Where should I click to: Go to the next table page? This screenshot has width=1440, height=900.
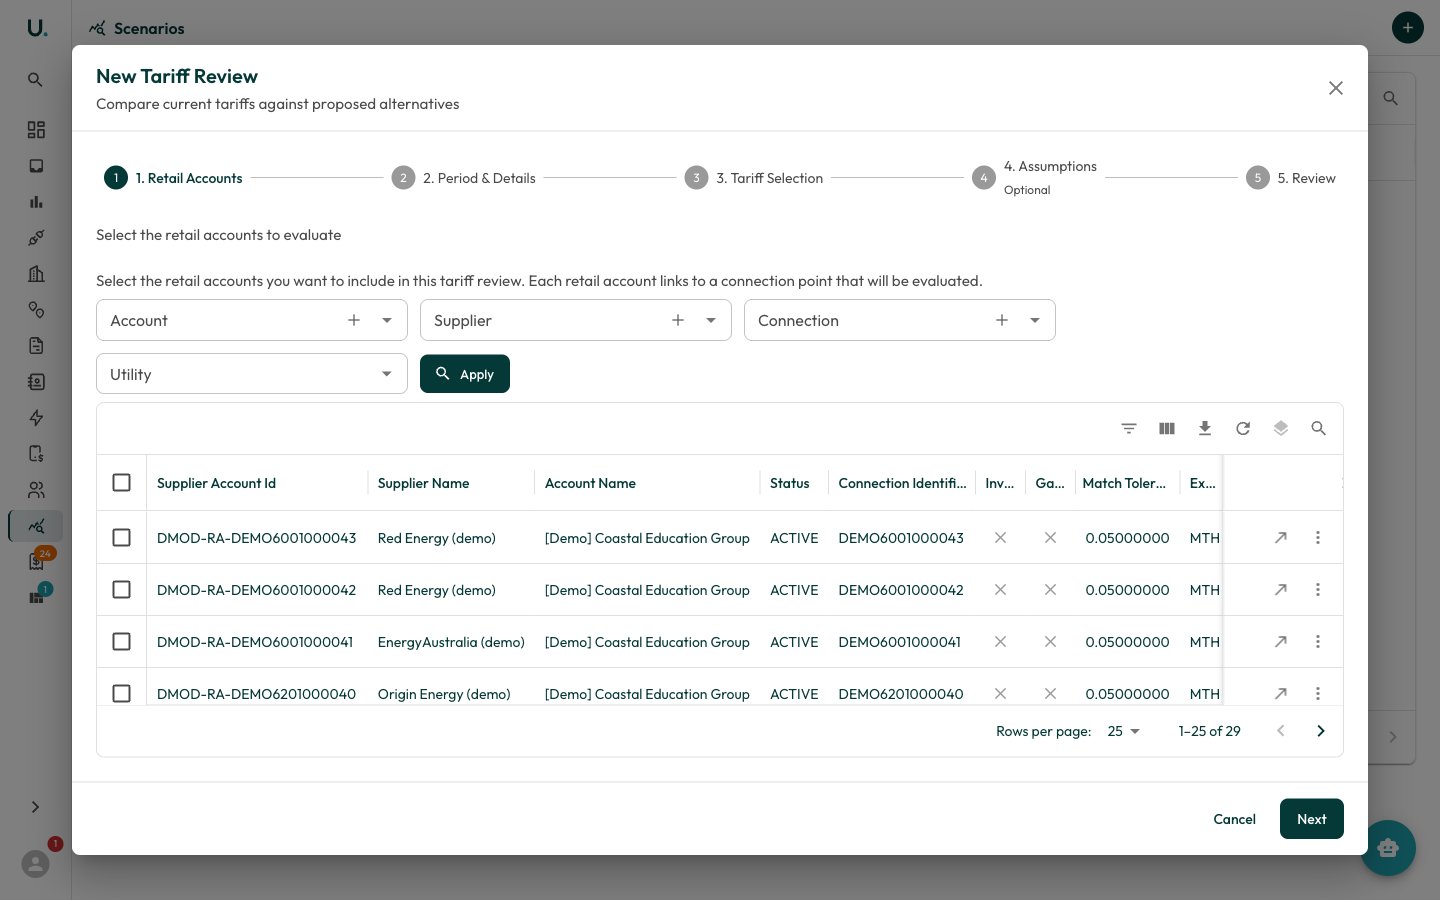click(1321, 731)
